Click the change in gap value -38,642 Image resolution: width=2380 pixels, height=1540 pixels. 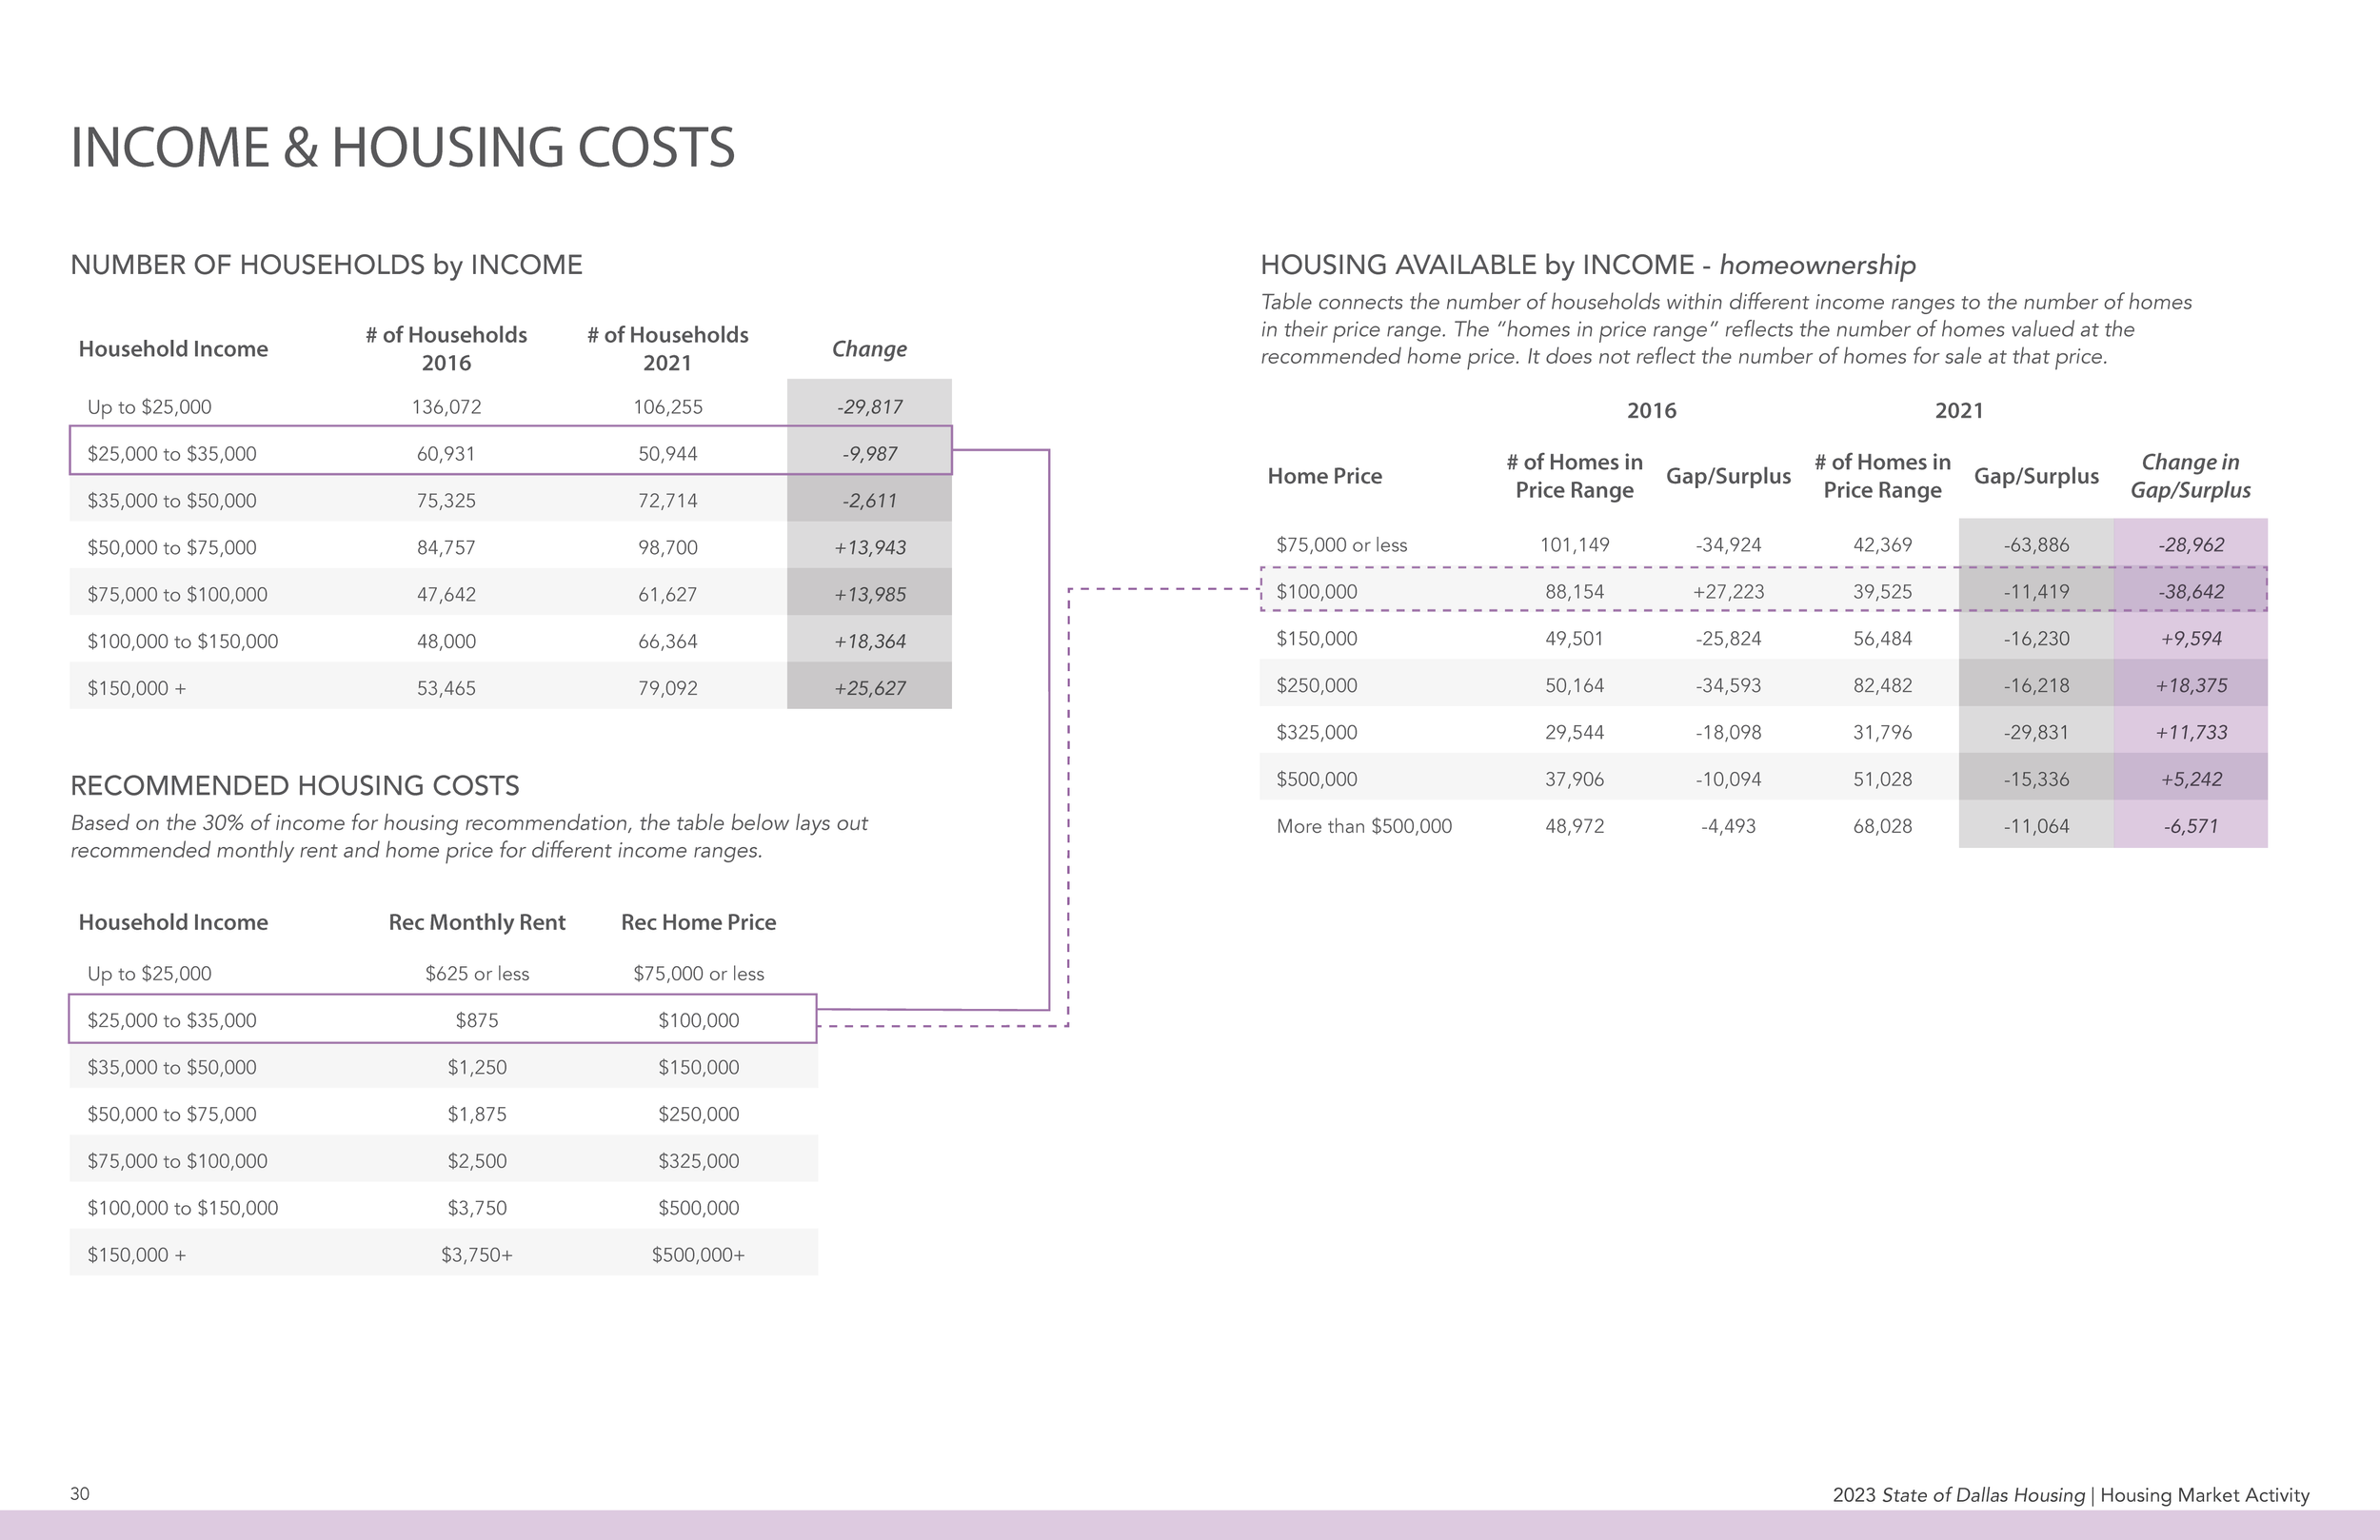click(2191, 592)
